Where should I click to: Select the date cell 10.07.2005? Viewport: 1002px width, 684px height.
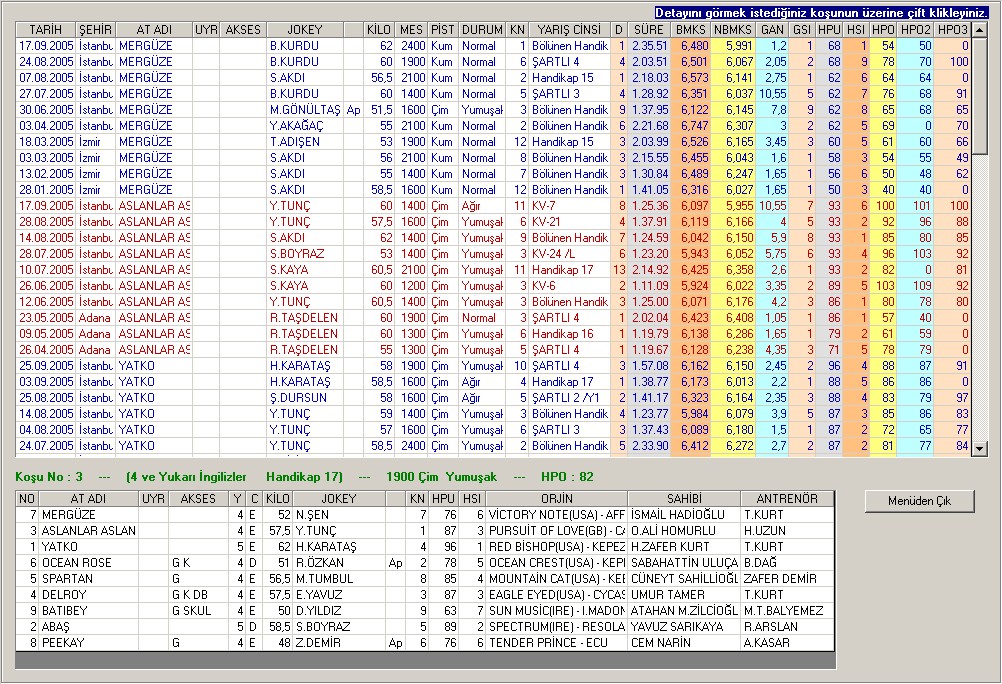coord(46,270)
